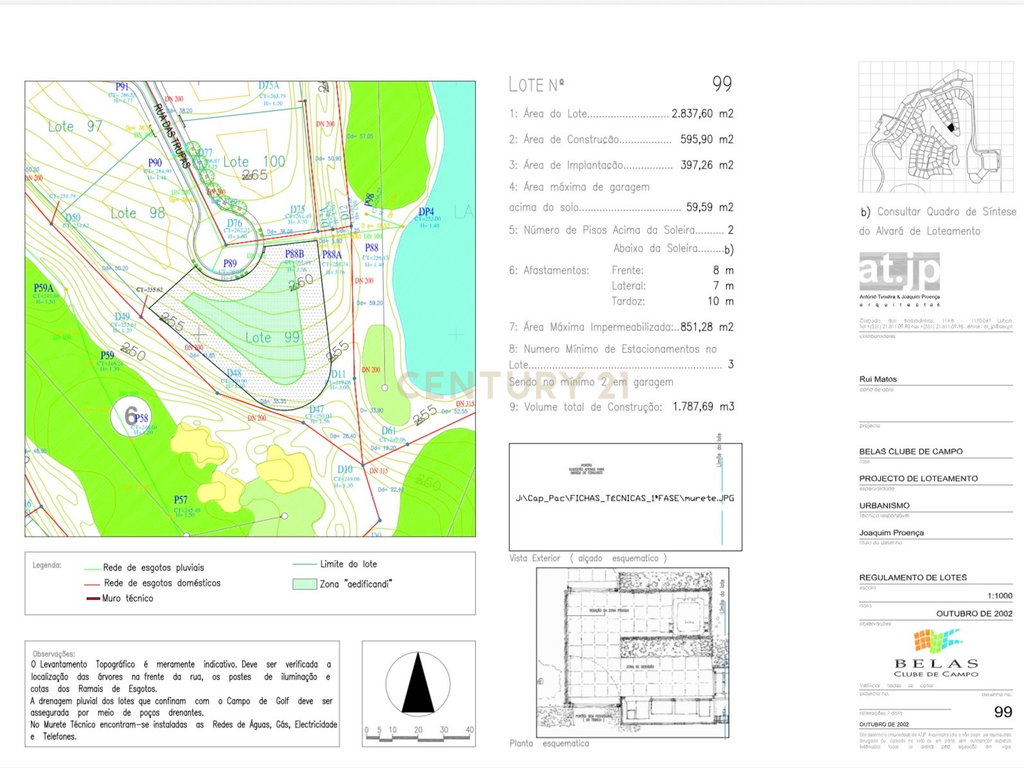Click the Área do Lote 2.837,60 m2 line
1024x768 pixels.
click(621, 114)
